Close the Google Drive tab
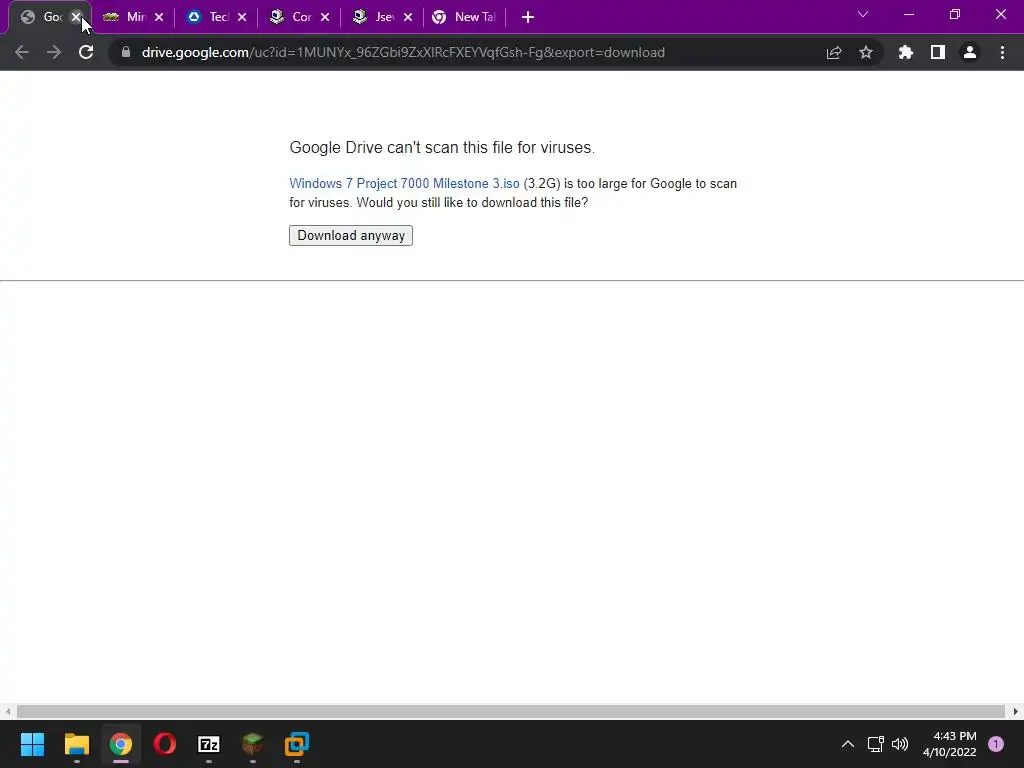This screenshot has height=768, width=1024. 76,17
